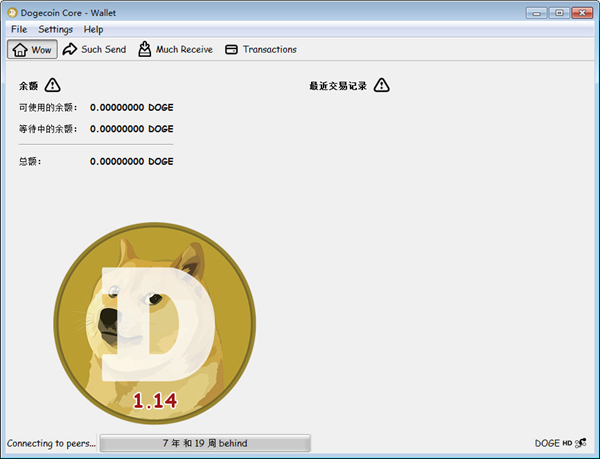Click the Dogecoin title bar icon
Screen dimensions: 600x459
[12, 12]
